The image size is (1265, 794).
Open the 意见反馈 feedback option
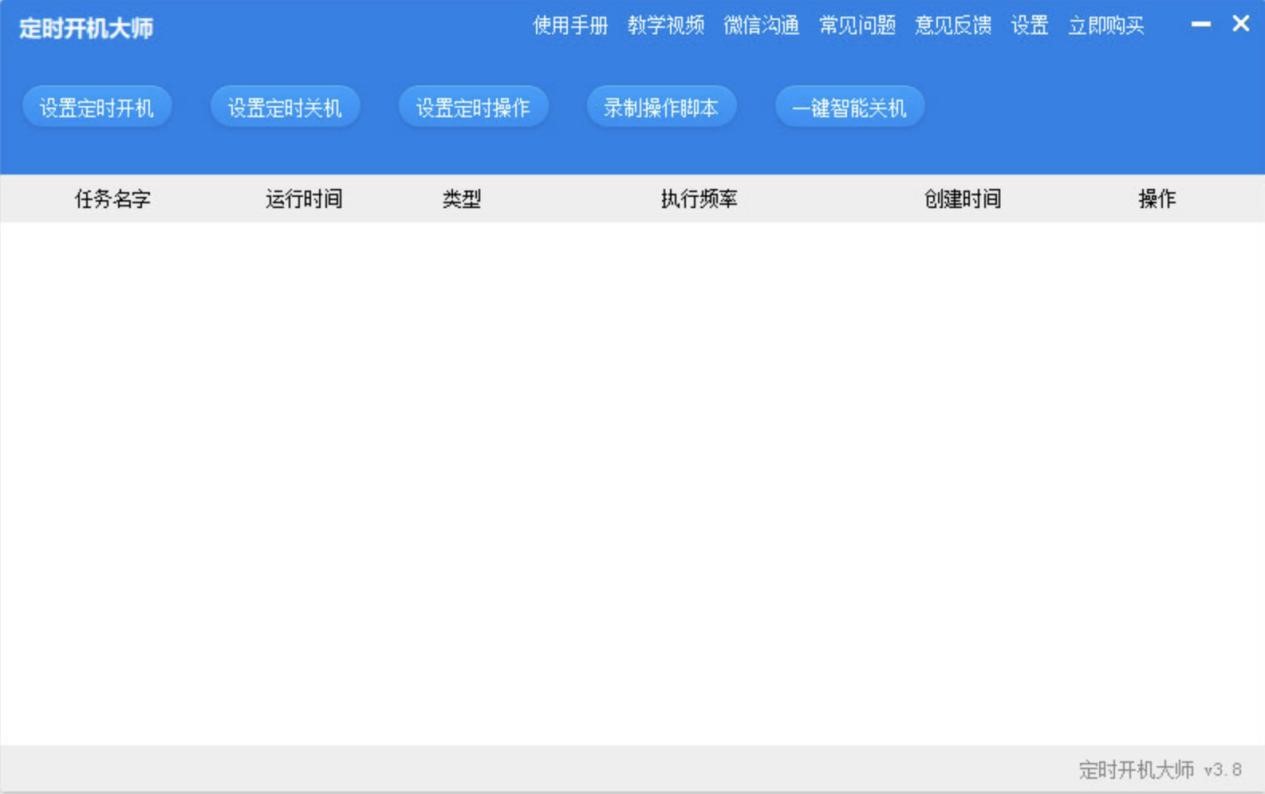click(953, 26)
